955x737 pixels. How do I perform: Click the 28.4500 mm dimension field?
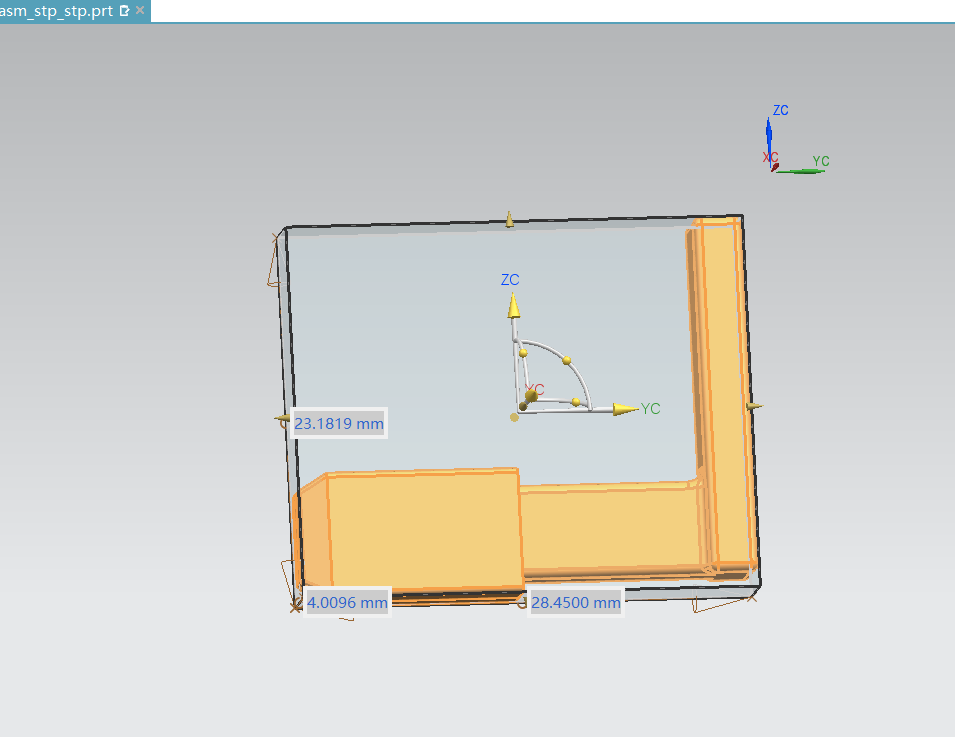pos(575,603)
